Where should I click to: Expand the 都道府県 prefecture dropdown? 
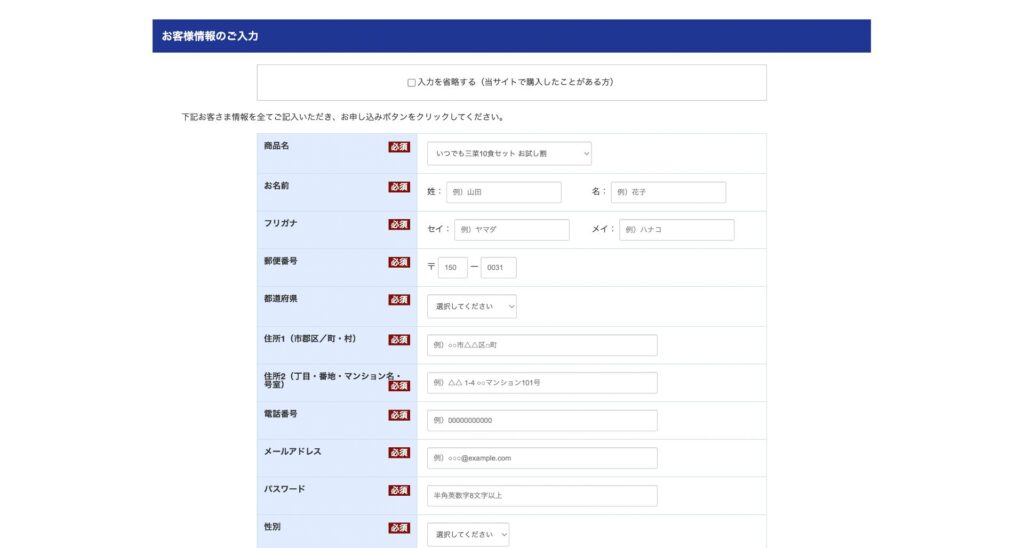(471, 307)
